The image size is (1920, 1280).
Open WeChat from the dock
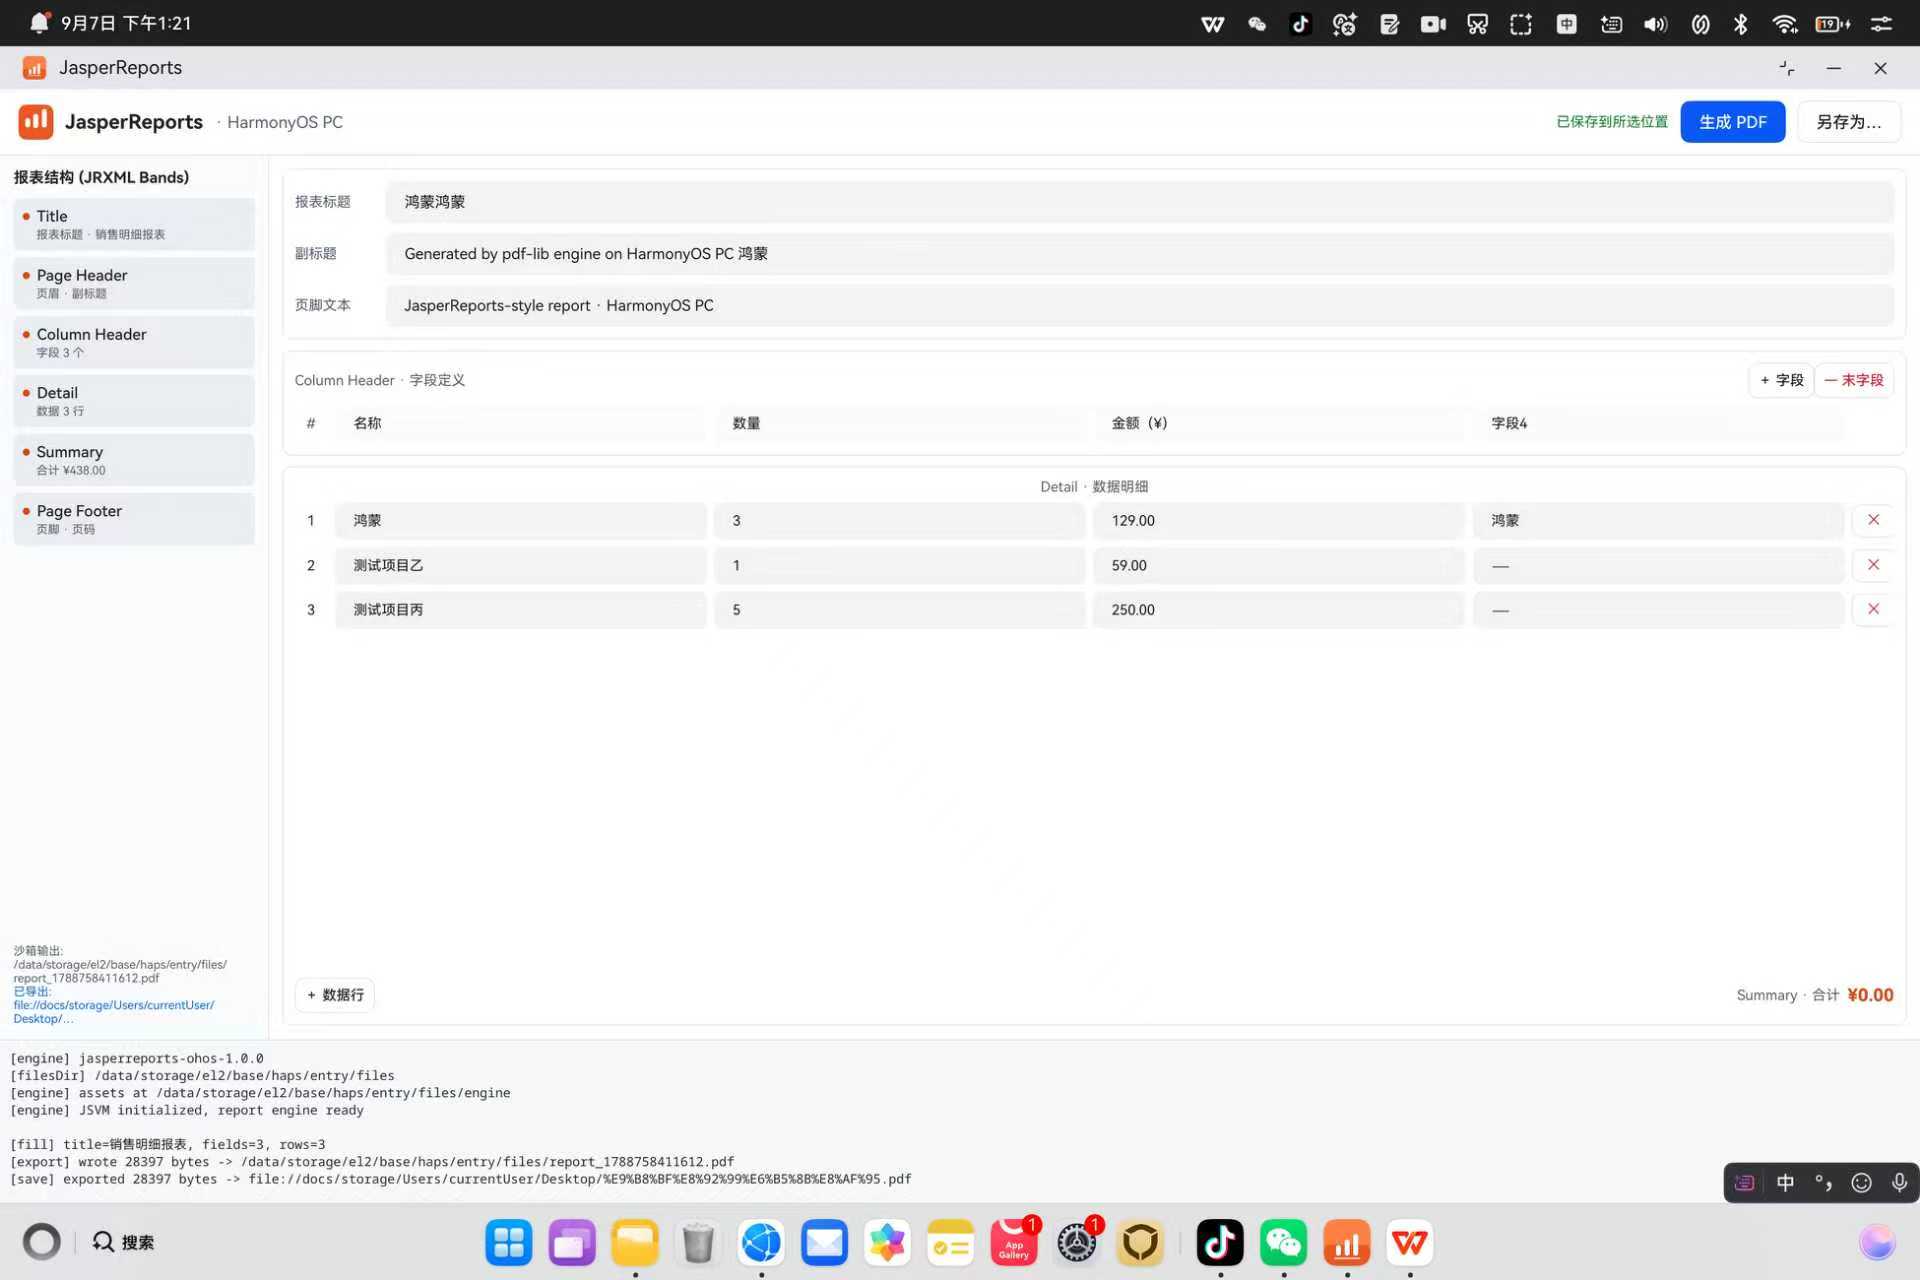pos(1283,1243)
